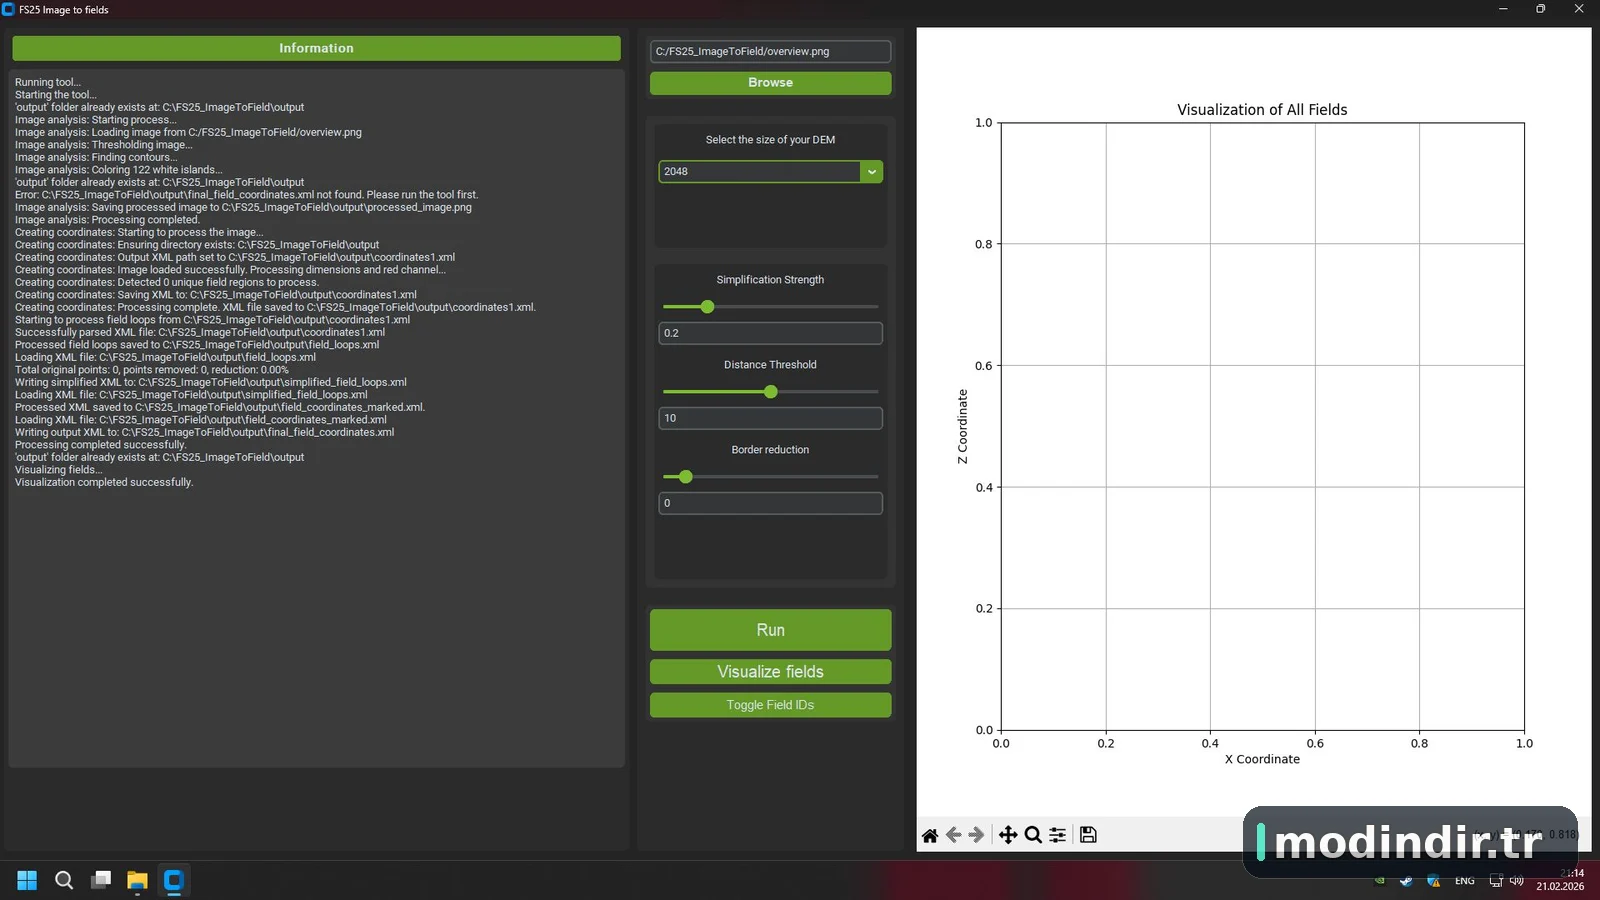Open the network status tray icon

click(1496, 881)
